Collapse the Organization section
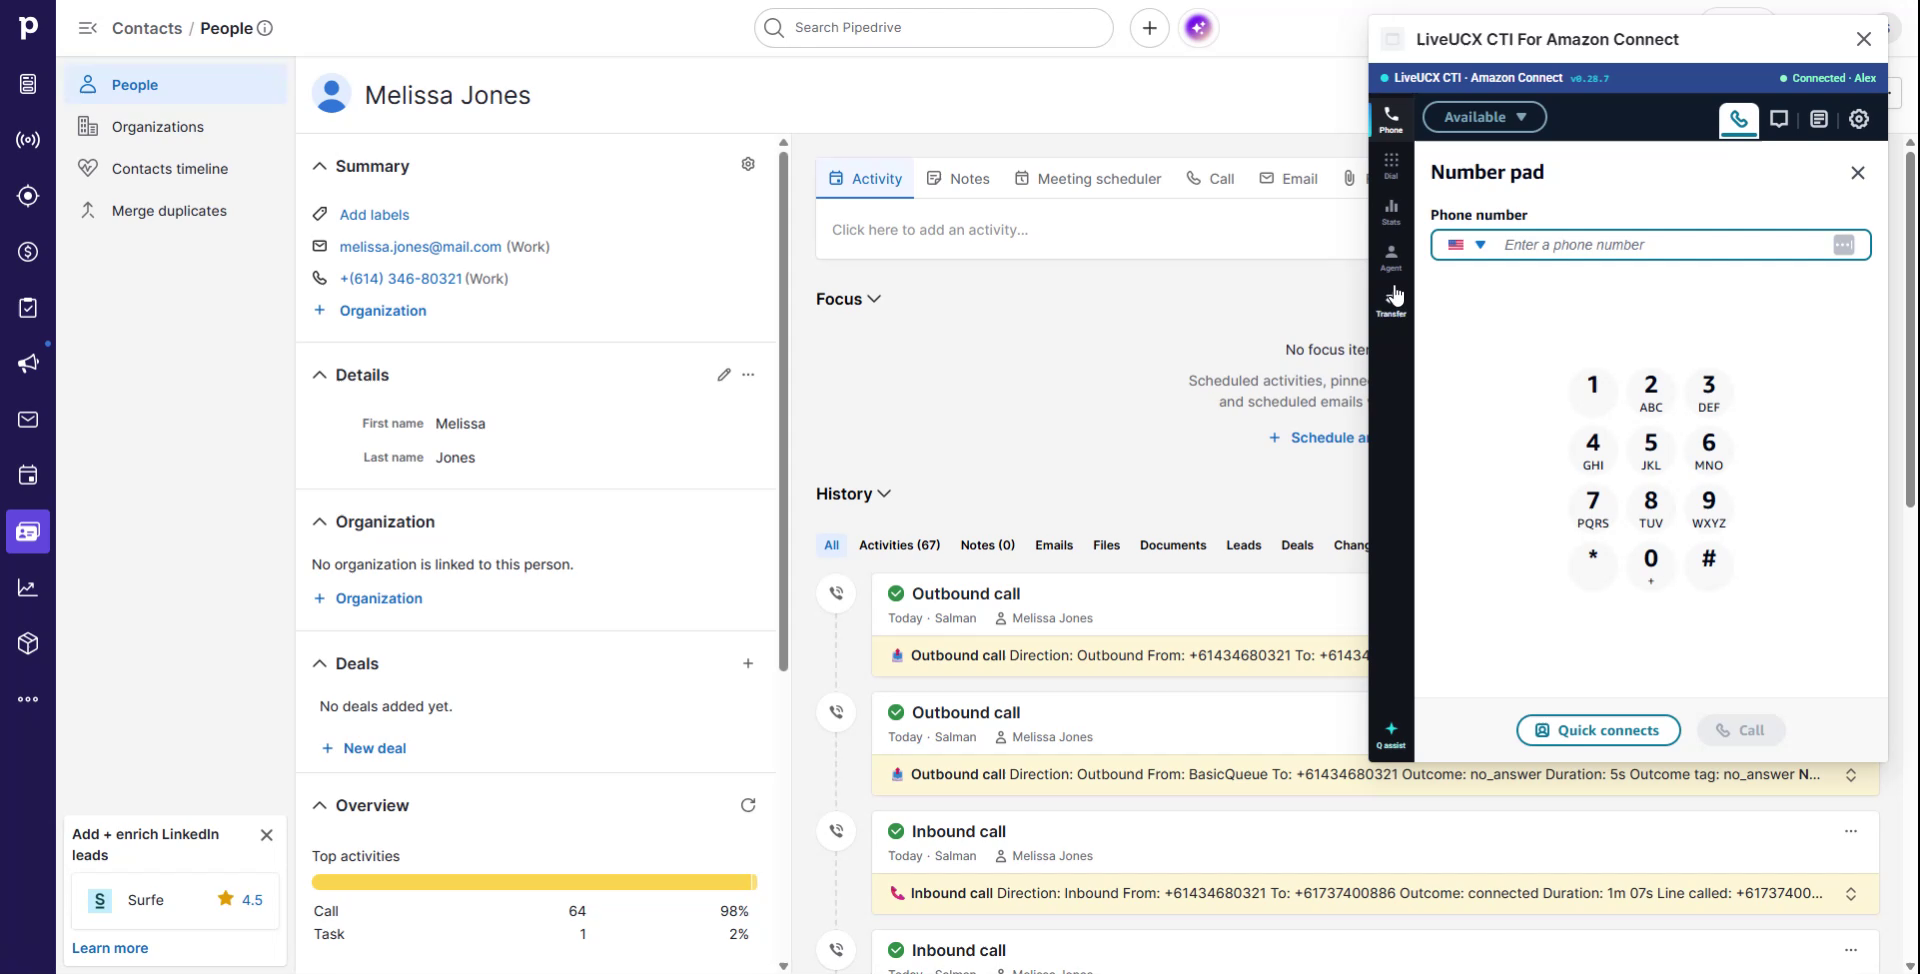The width and height of the screenshot is (1920, 974). click(320, 522)
